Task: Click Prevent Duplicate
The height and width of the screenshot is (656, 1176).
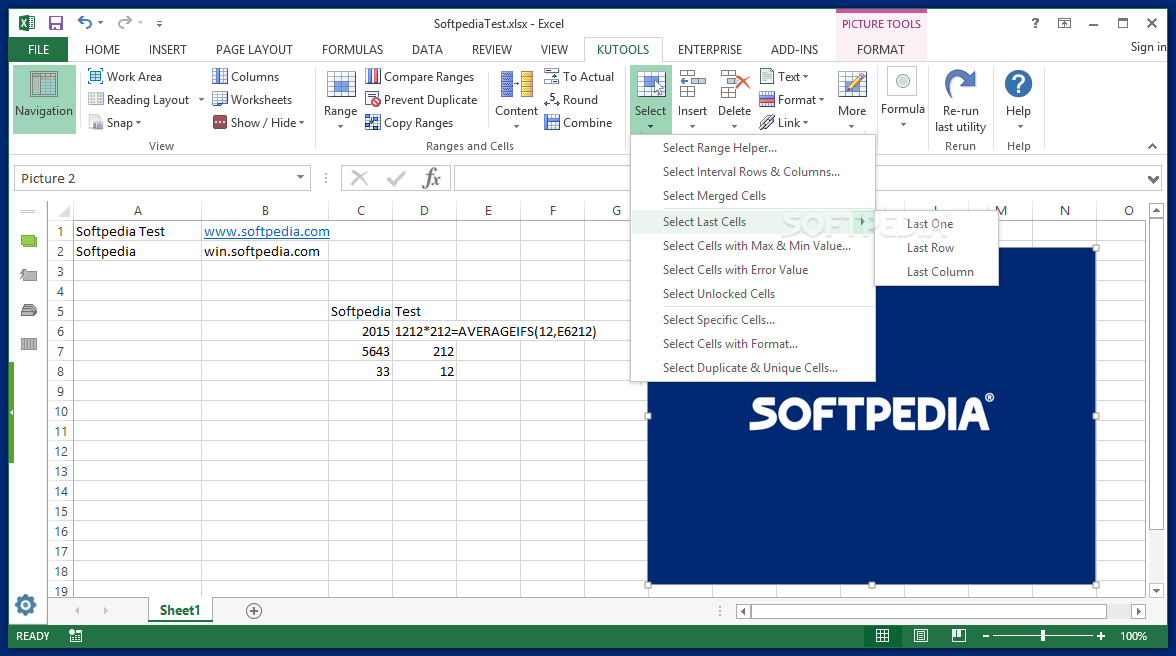Action: coord(422,100)
